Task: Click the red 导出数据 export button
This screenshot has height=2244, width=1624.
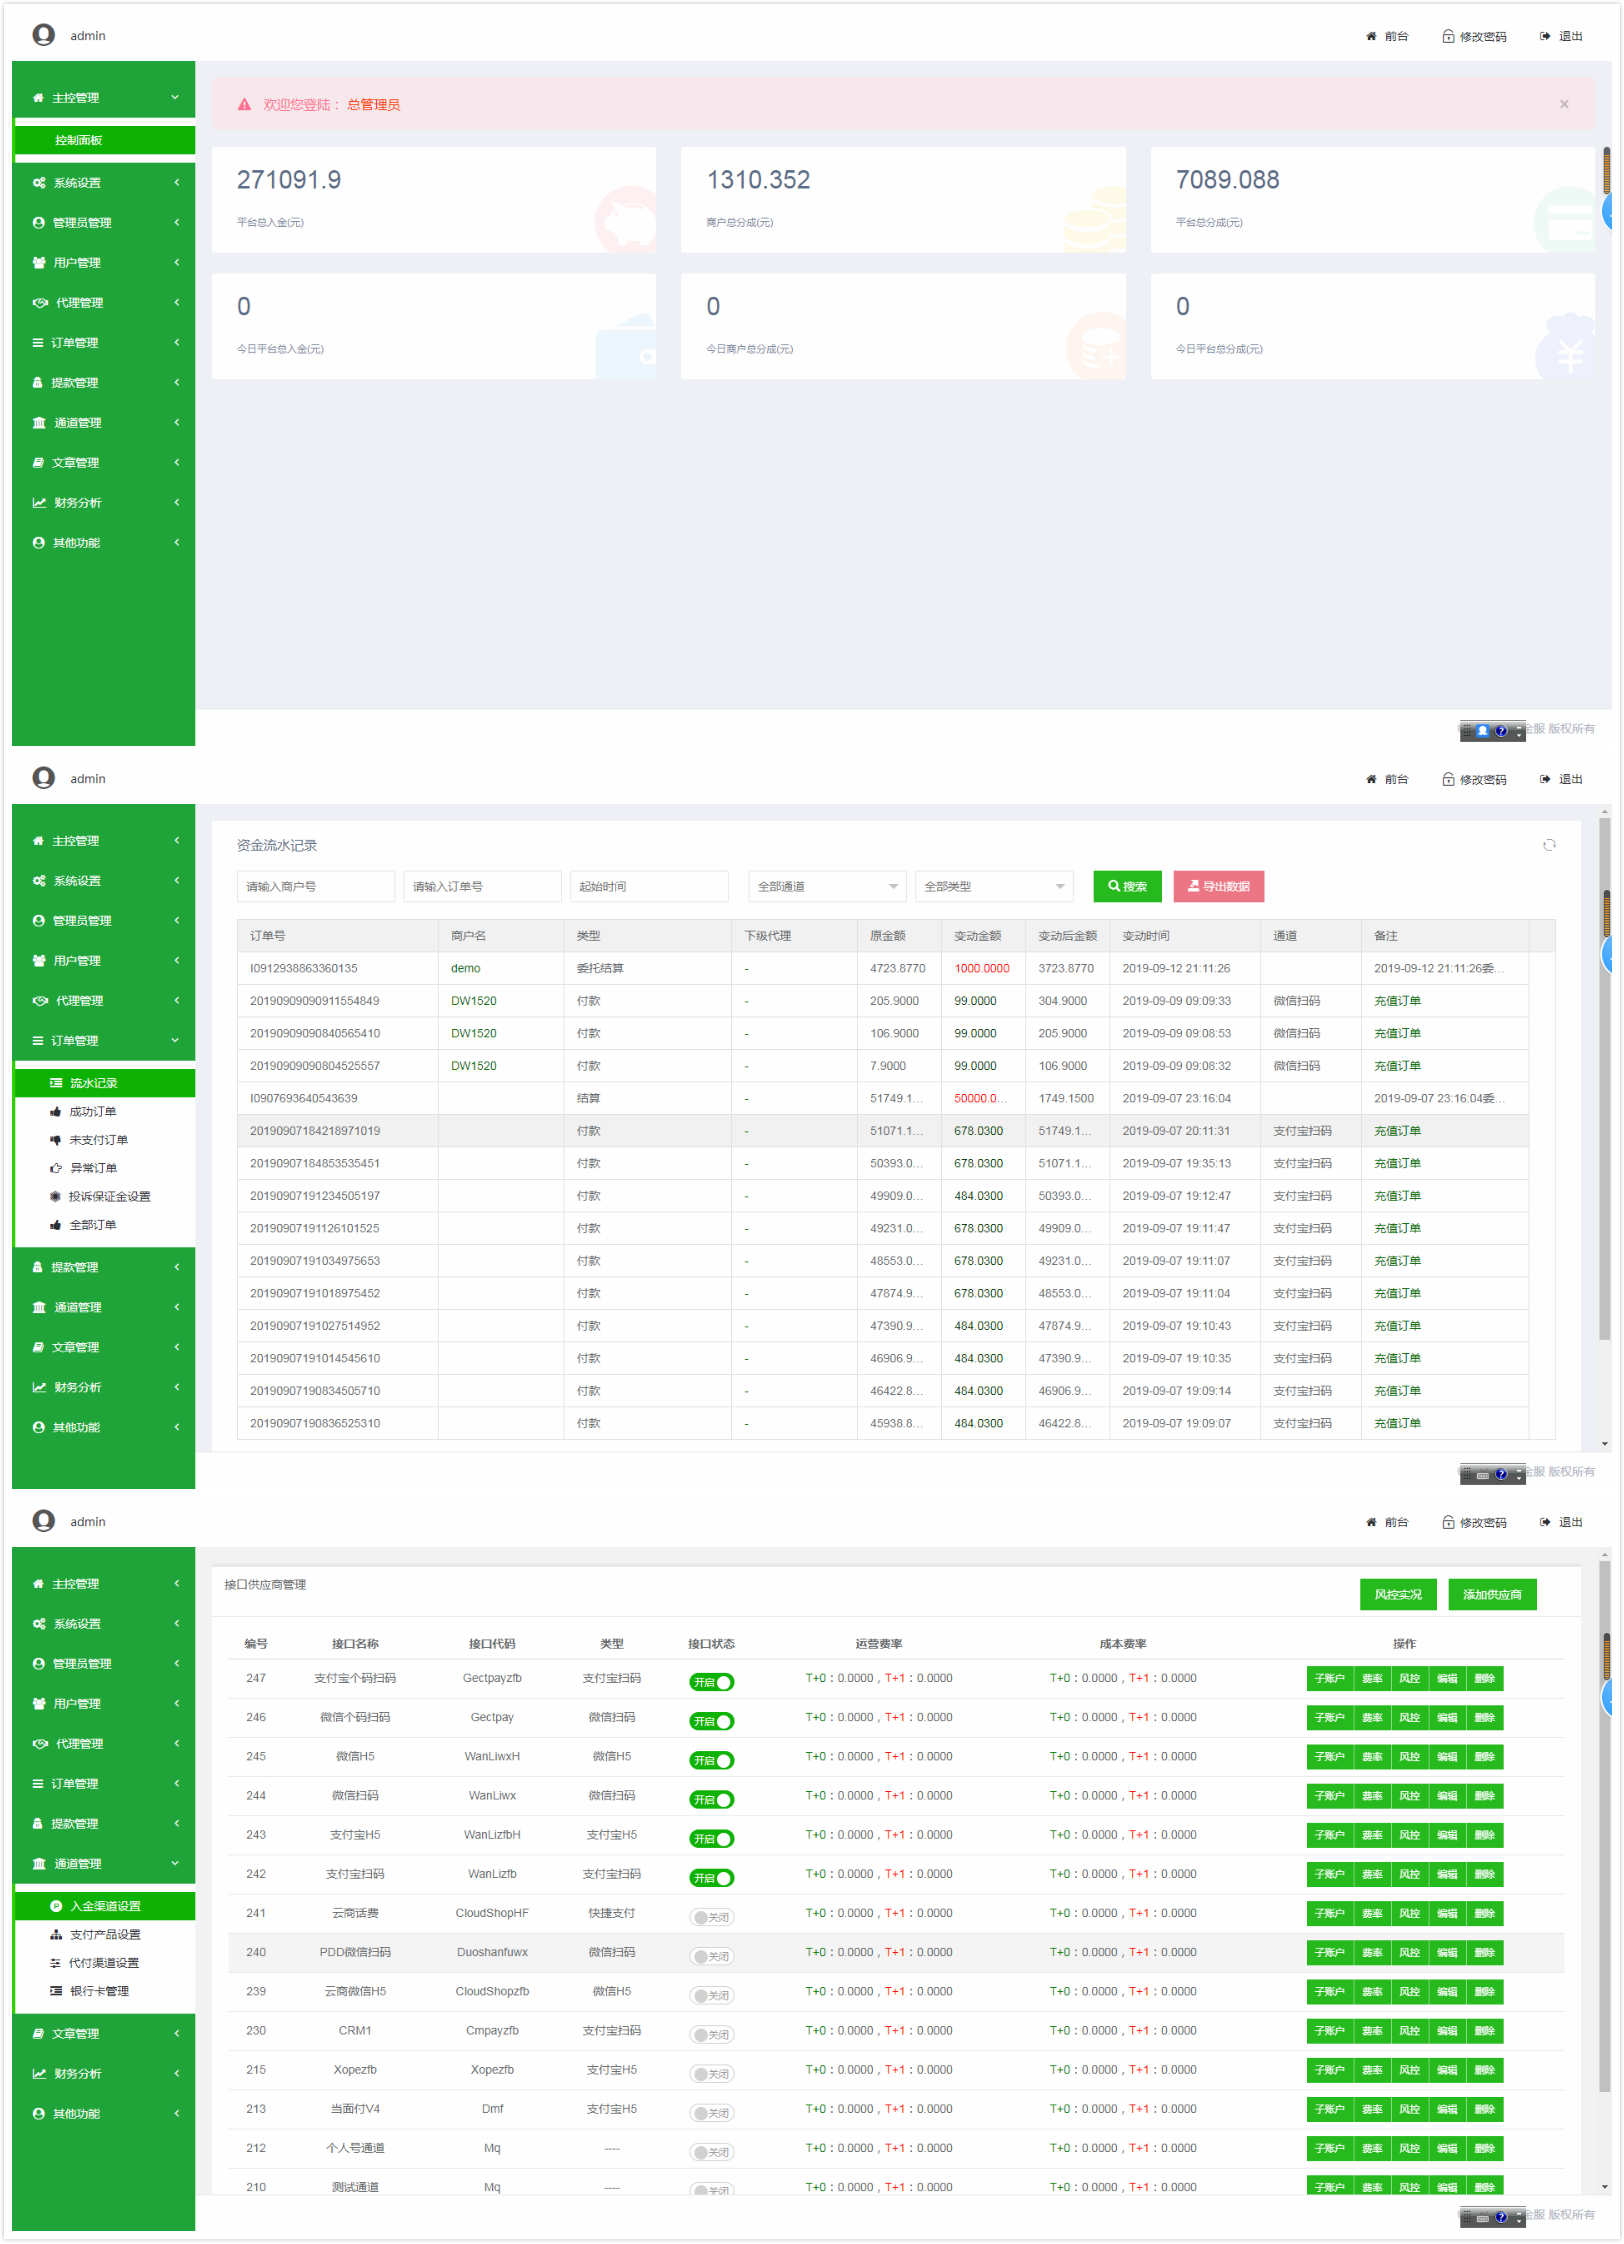Action: click(1218, 886)
